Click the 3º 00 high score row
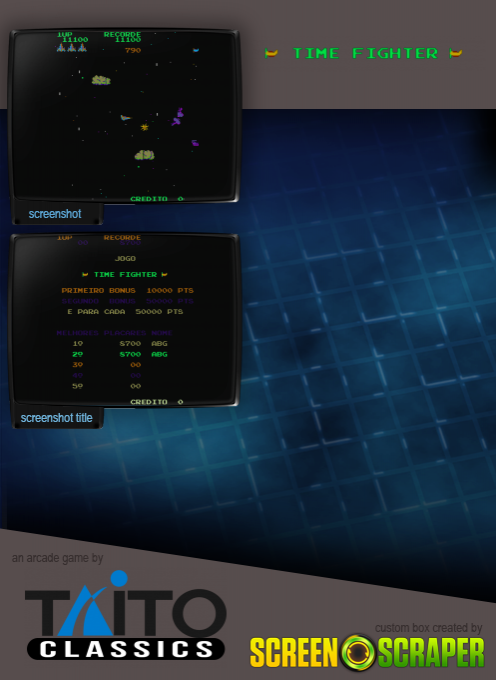The image size is (496, 680). pos(107,365)
